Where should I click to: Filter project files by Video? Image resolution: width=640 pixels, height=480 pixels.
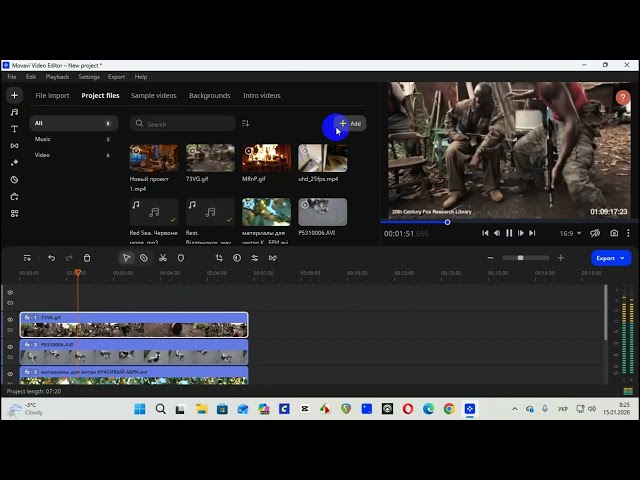point(73,155)
